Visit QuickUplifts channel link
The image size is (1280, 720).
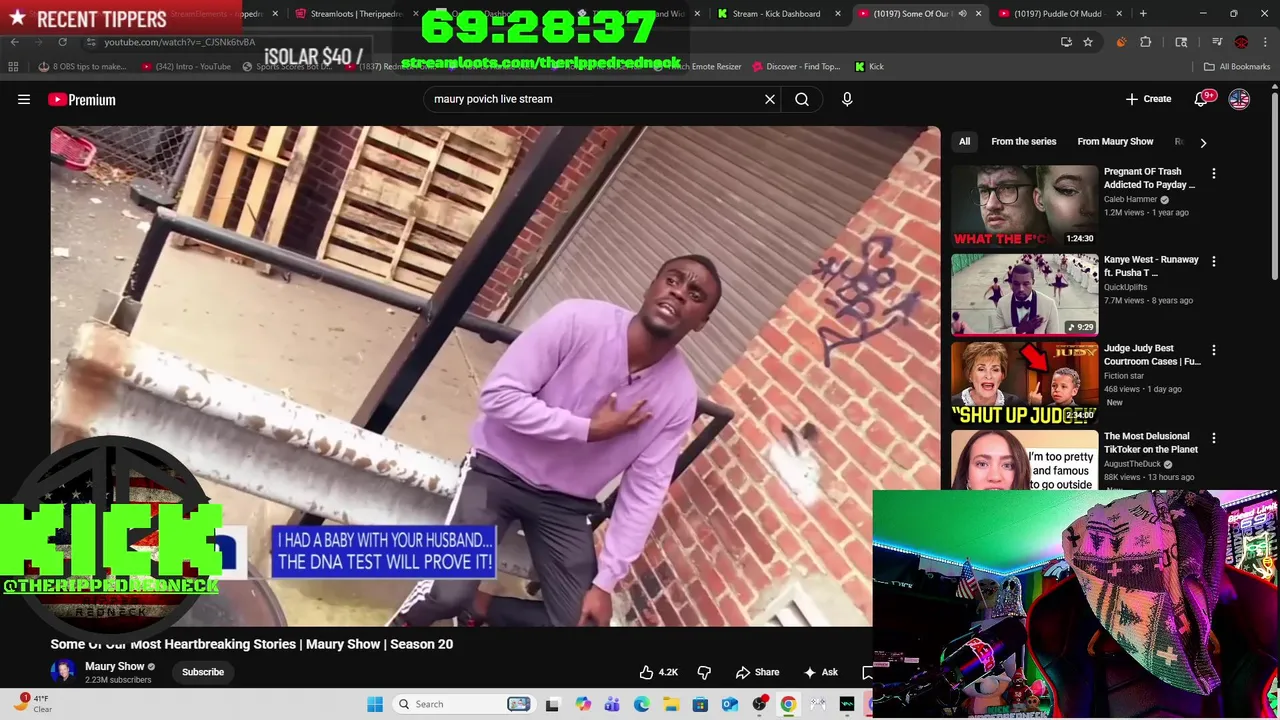point(1126,287)
